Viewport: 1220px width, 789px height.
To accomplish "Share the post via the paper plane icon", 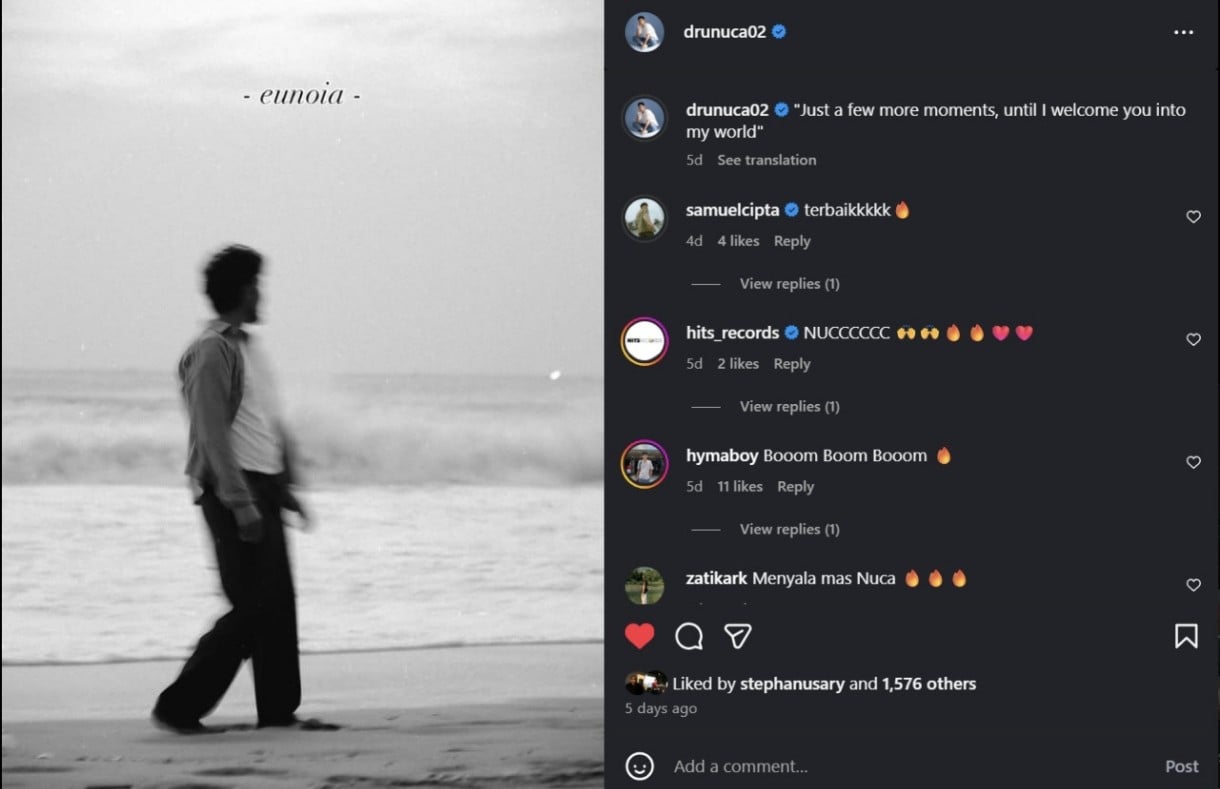I will pyautogui.click(x=738, y=635).
